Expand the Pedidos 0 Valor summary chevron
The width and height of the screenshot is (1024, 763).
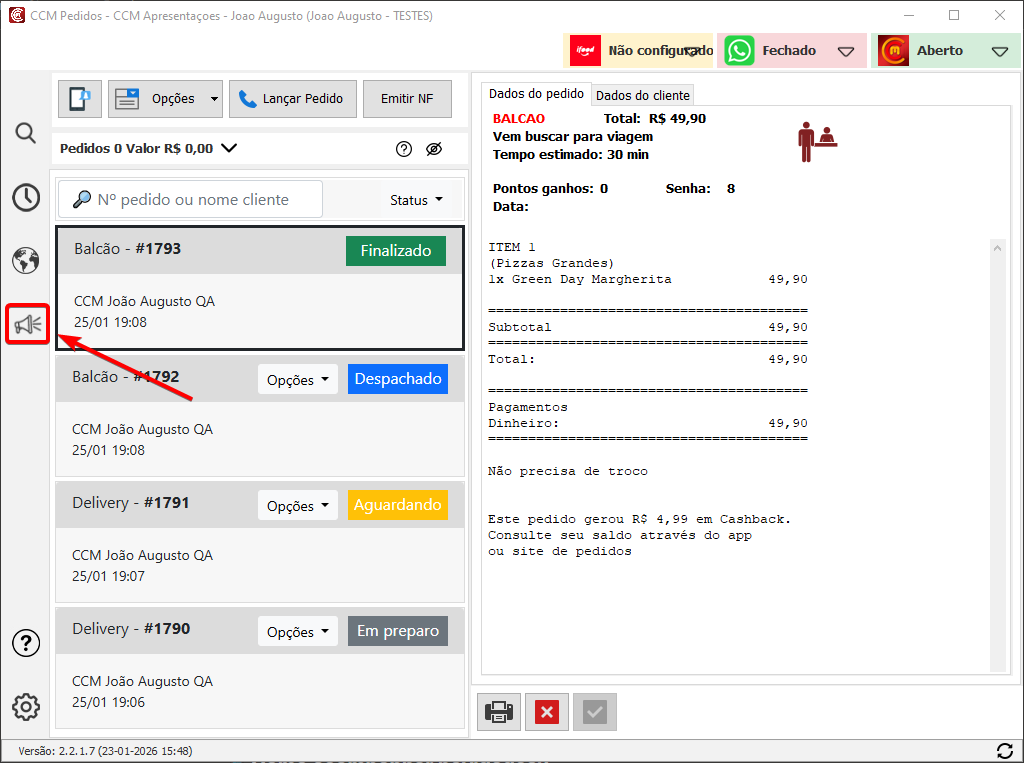[x=229, y=148]
